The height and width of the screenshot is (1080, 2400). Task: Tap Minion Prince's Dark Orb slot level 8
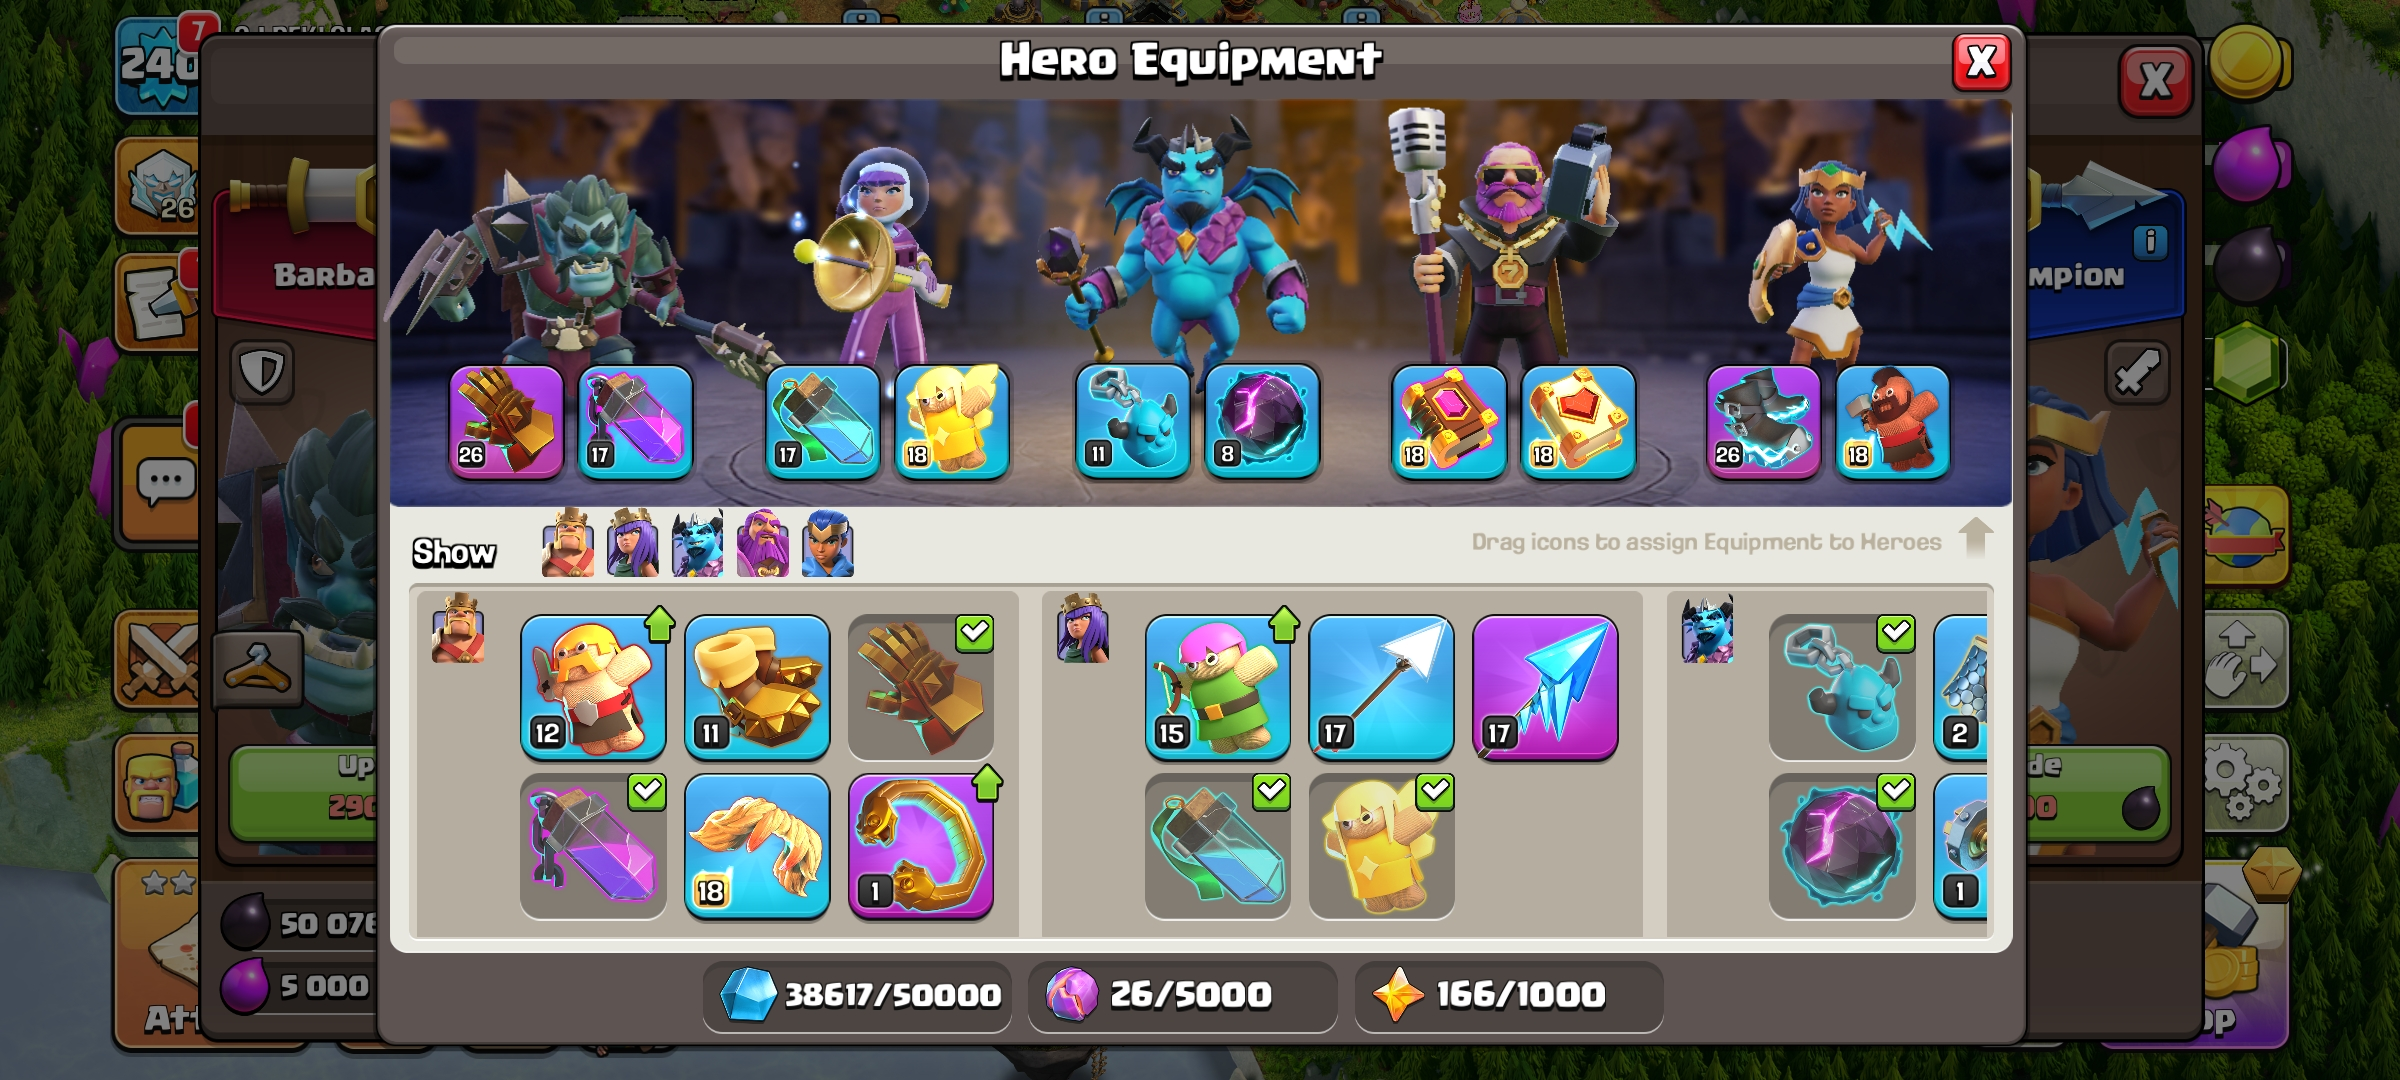[1262, 422]
